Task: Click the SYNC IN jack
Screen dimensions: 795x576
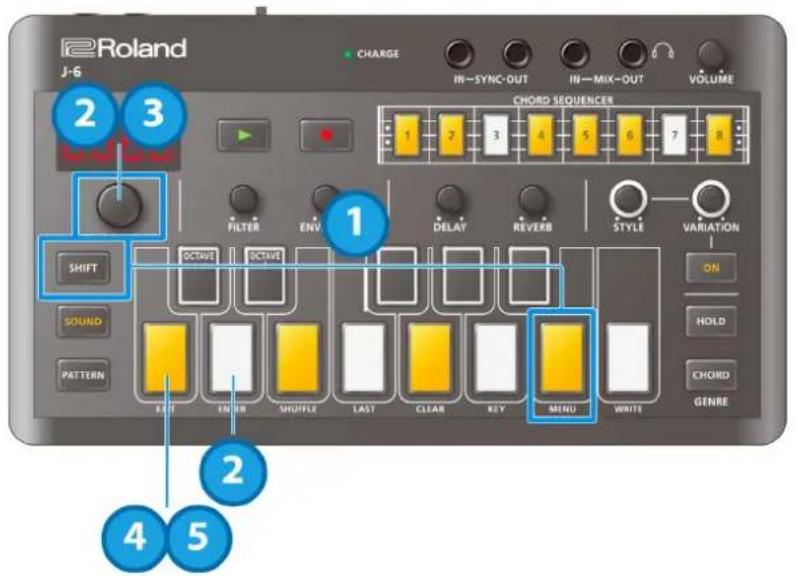Action: [459, 54]
